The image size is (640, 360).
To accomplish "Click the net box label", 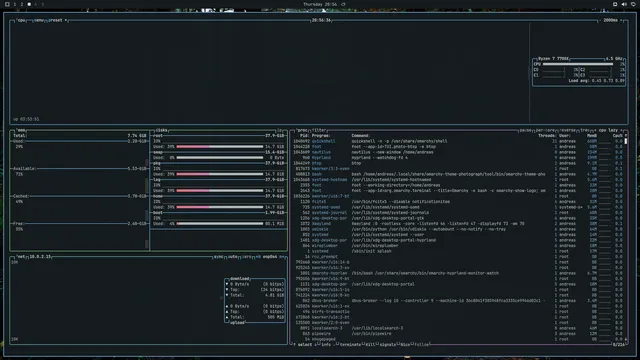I will 21,257.
